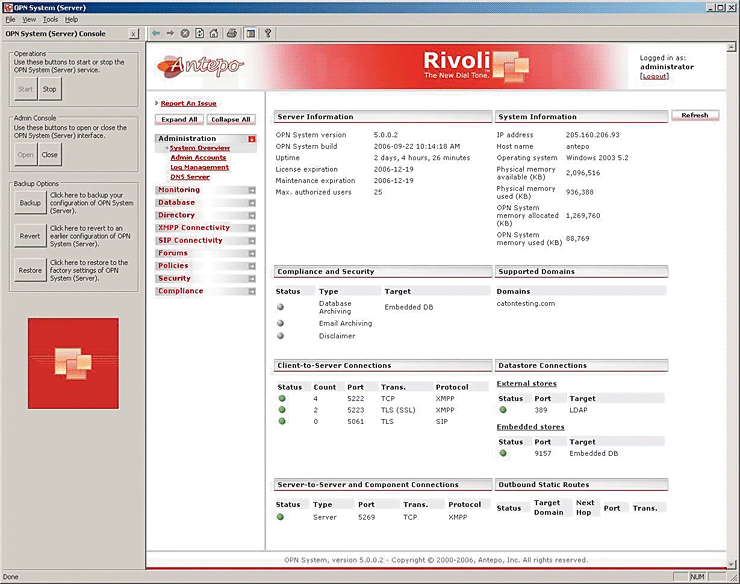This screenshot has width=740, height=584.
Task: Collapse the Administration section arrow
Action: coord(252,139)
